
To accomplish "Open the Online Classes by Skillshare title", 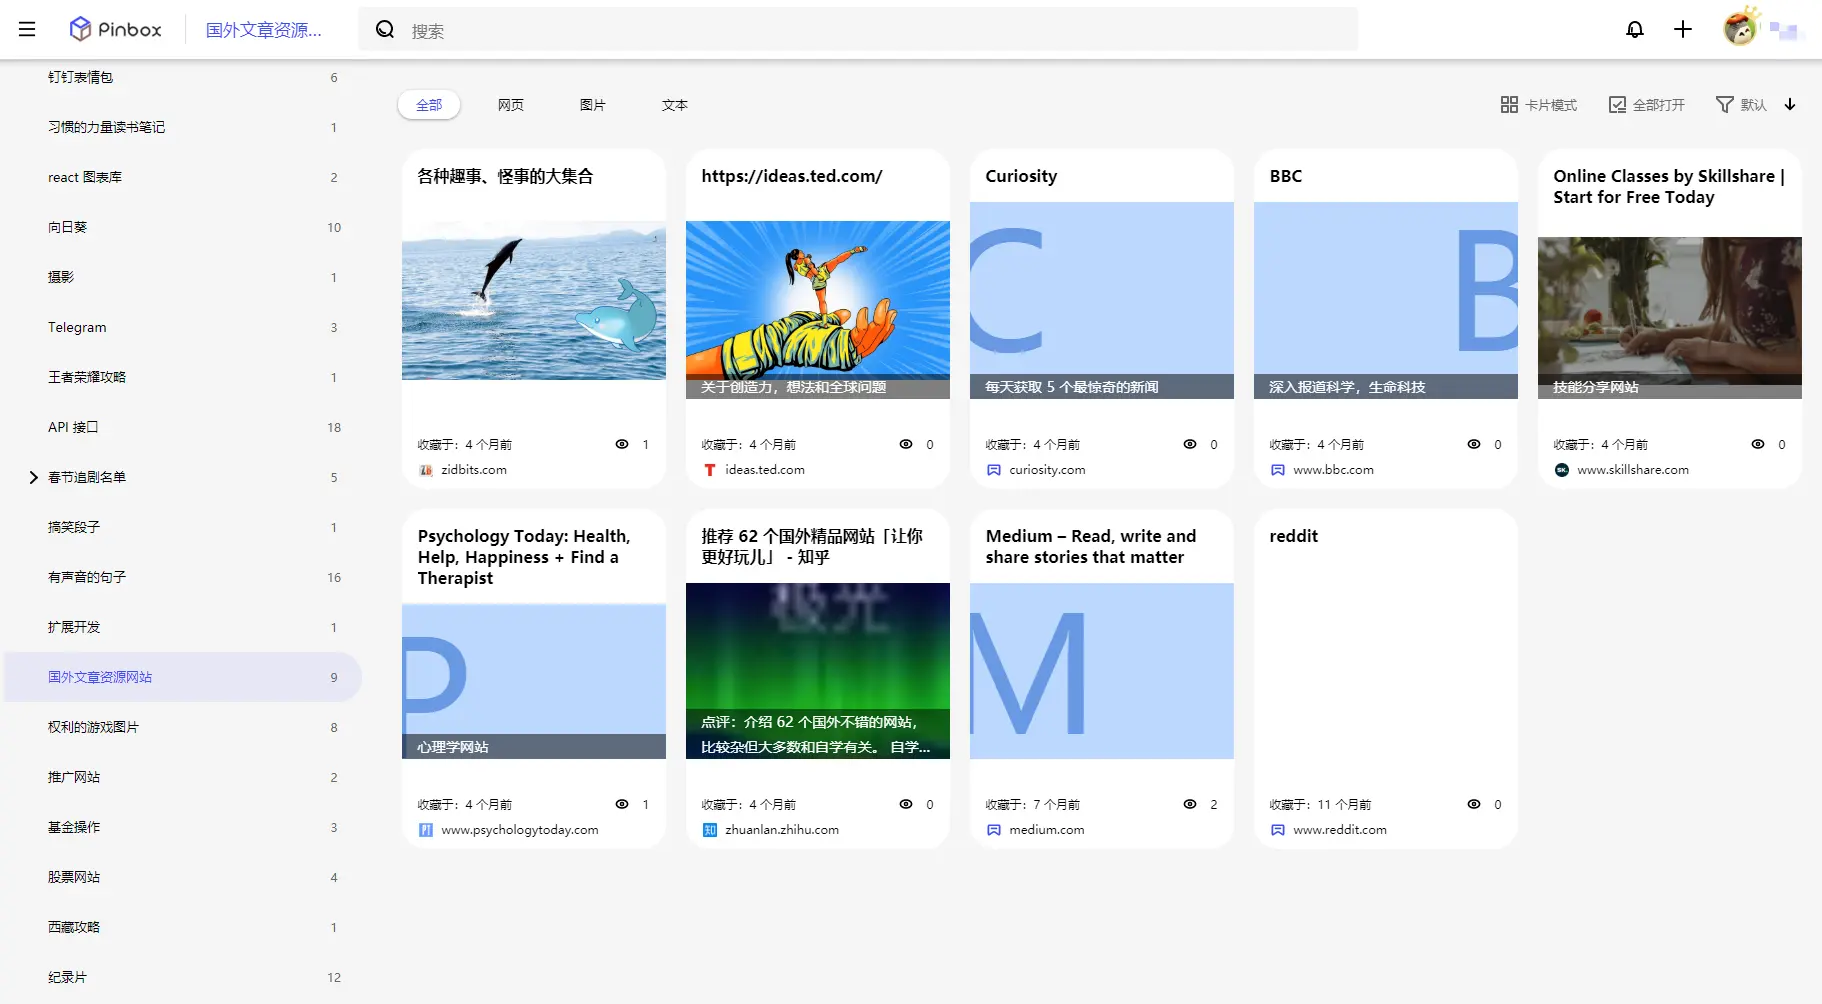I will [1669, 187].
